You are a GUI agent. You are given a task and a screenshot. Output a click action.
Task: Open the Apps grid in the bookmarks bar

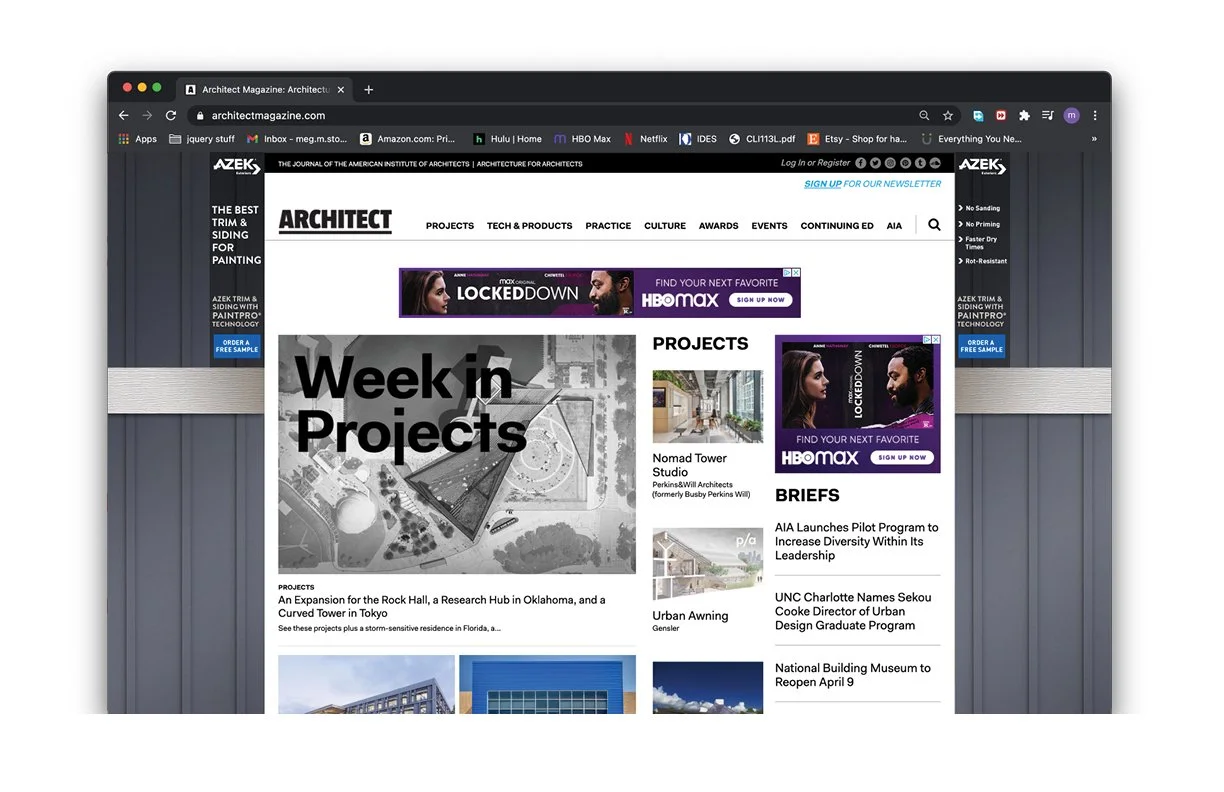tap(138, 139)
